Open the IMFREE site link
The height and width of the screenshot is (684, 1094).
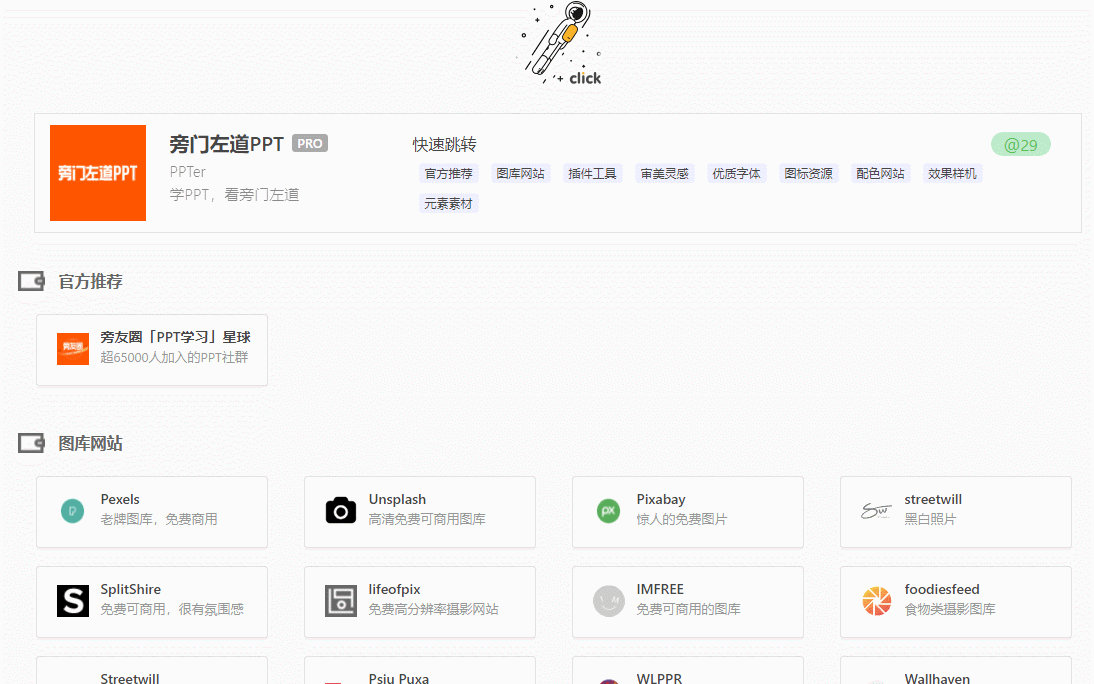(660, 590)
